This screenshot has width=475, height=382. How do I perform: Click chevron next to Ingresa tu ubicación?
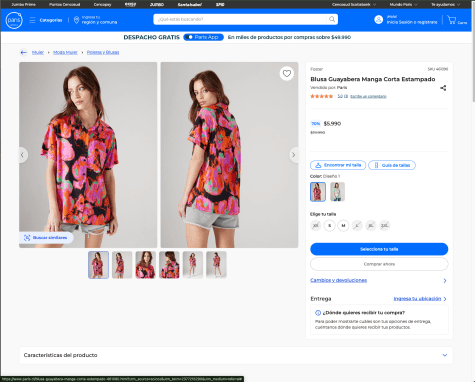pyautogui.click(x=445, y=299)
